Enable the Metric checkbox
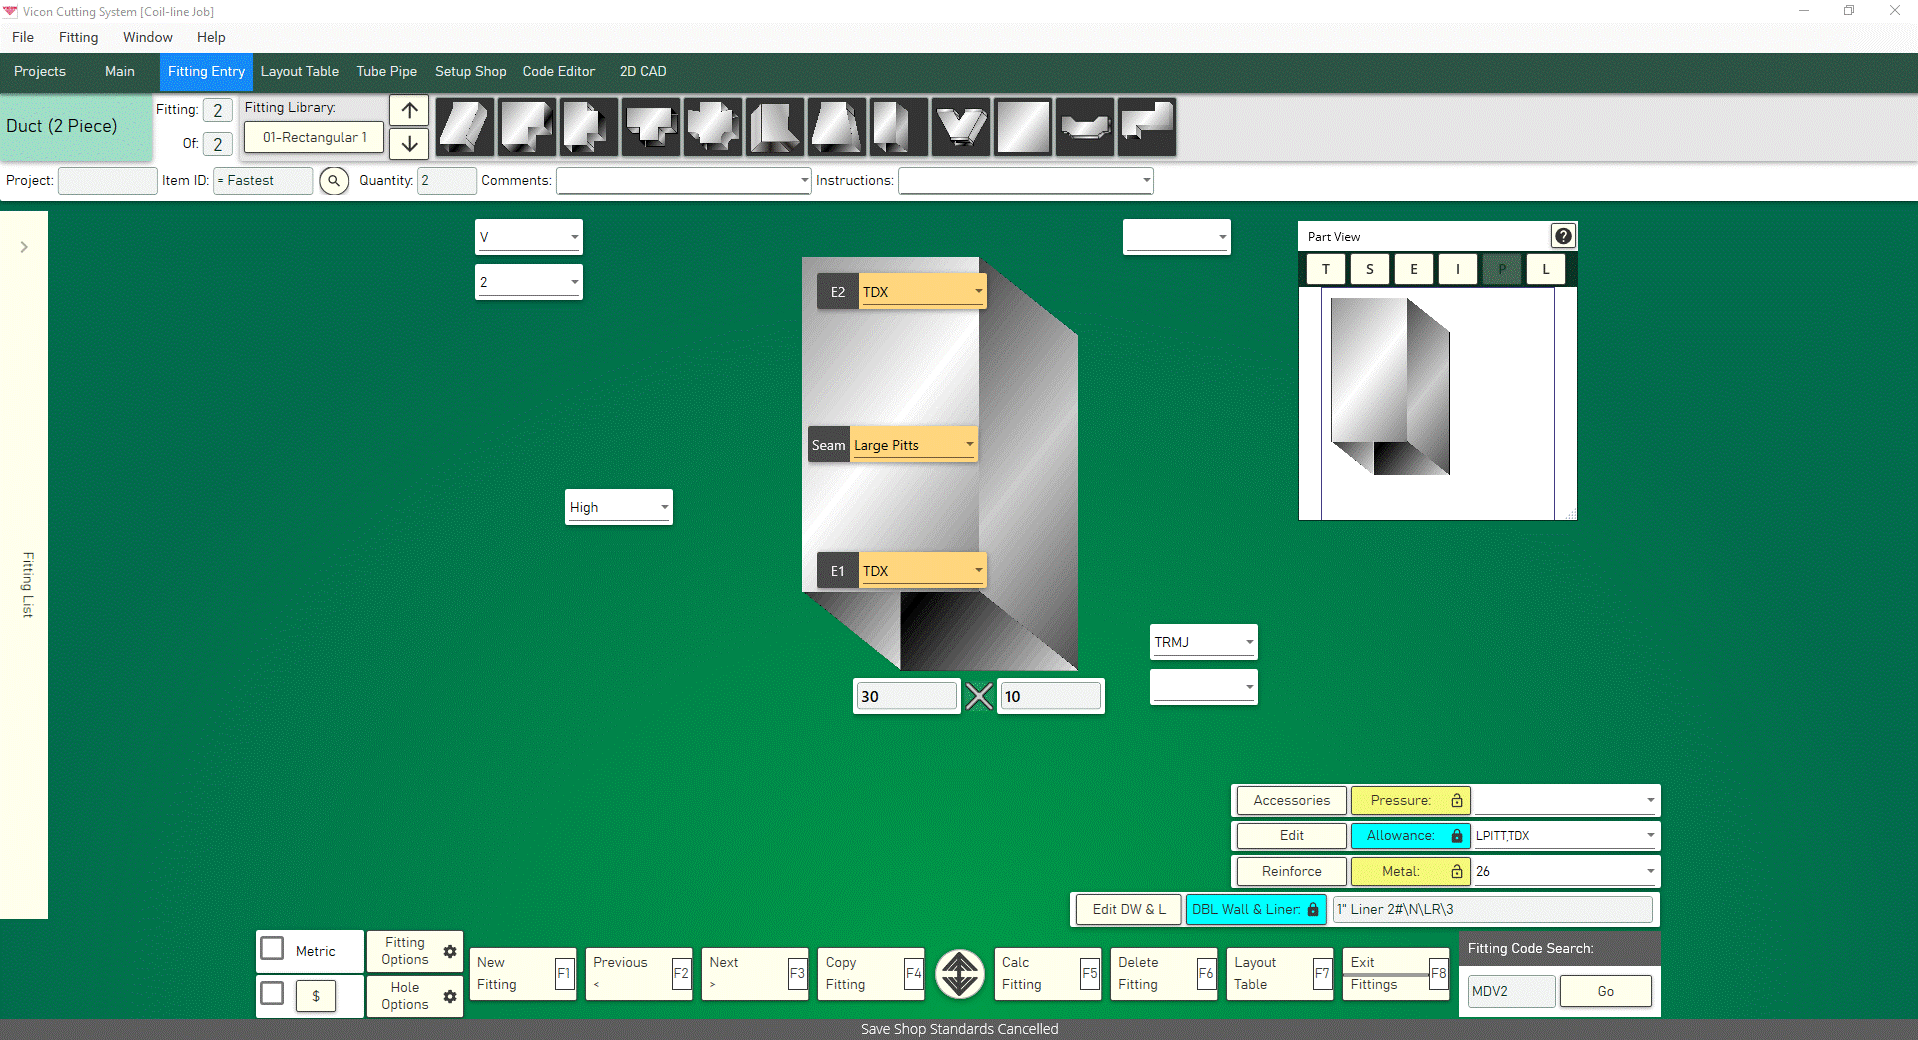This screenshot has width=1918, height=1040. 272,947
